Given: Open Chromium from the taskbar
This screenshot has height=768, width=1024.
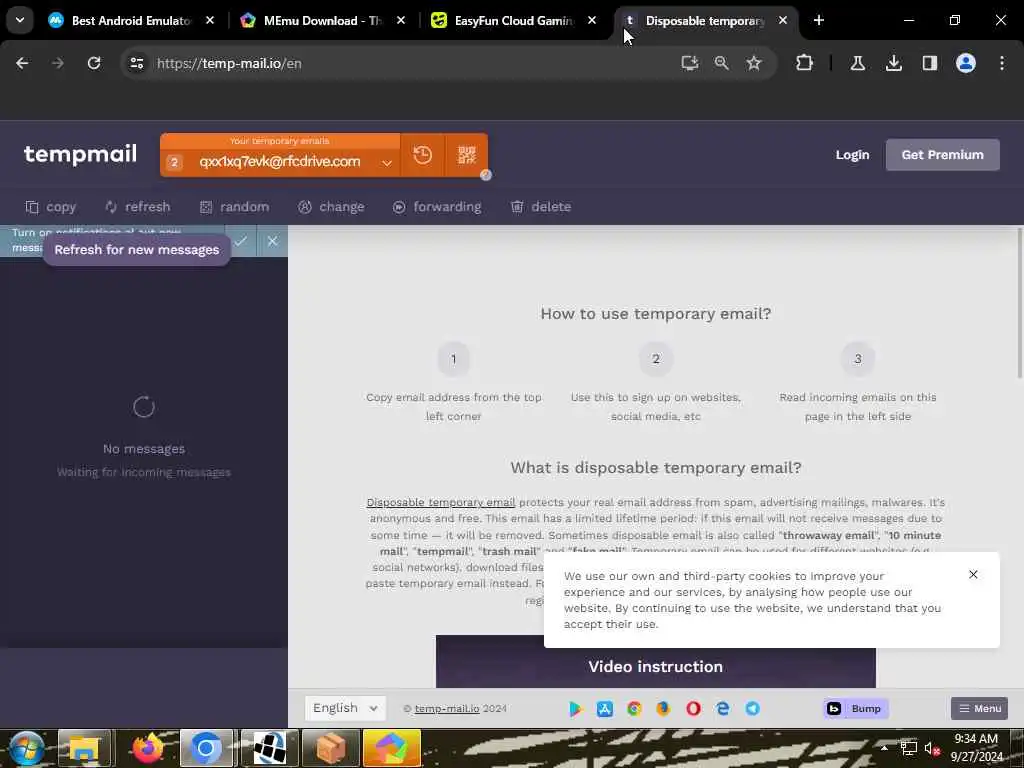Looking at the screenshot, I should (x=206, y=748).
